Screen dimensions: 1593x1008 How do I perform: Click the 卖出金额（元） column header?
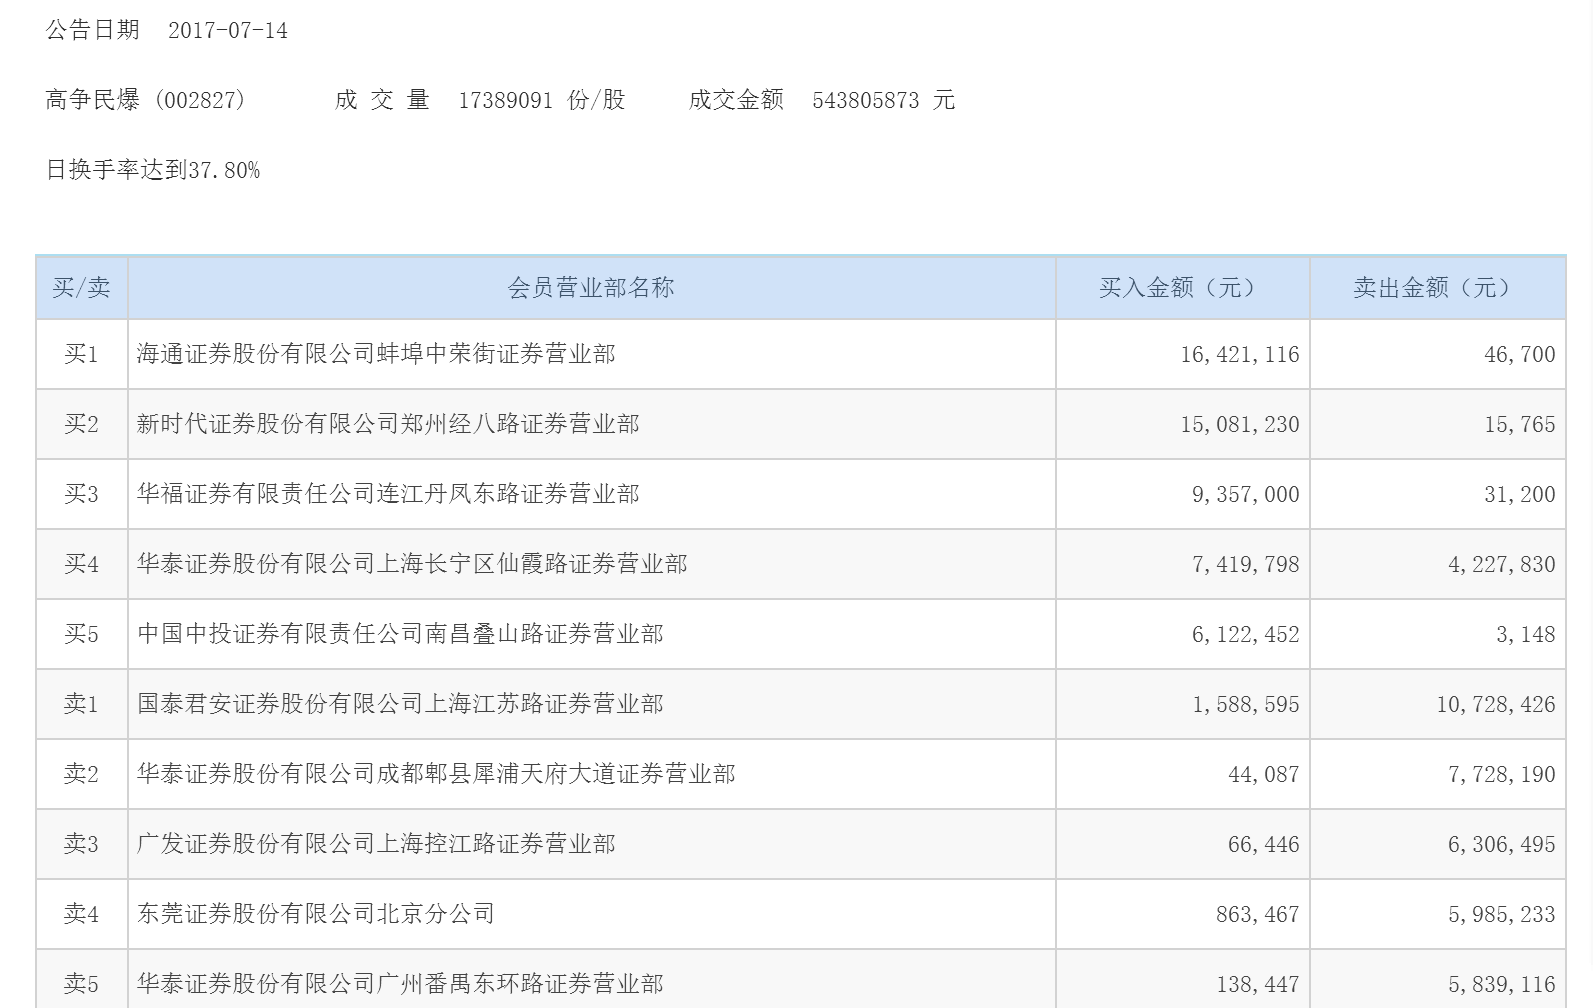point(1437,288)
